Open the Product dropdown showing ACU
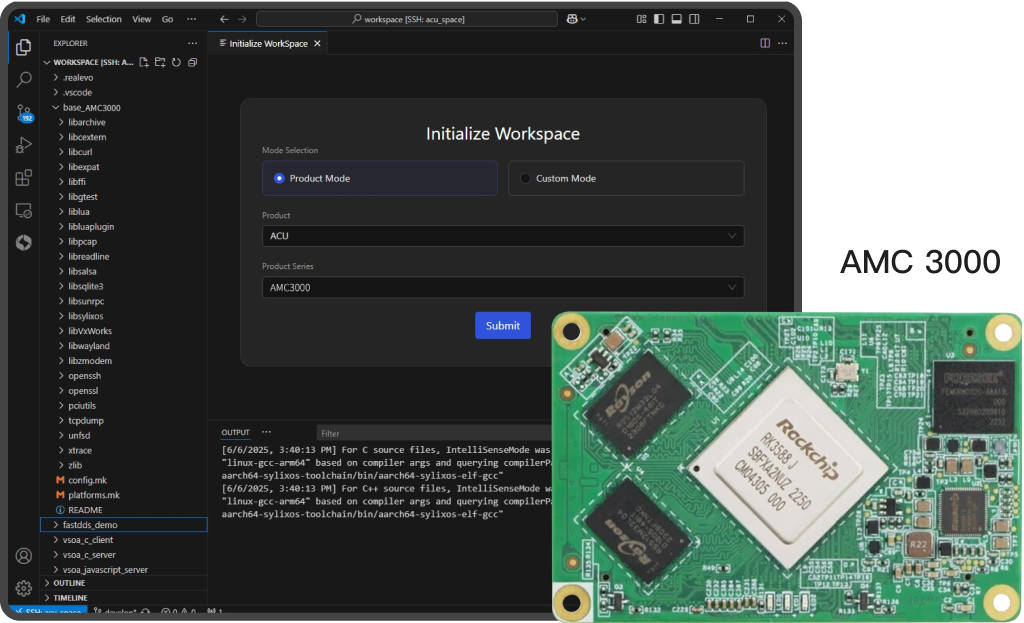 503,236
